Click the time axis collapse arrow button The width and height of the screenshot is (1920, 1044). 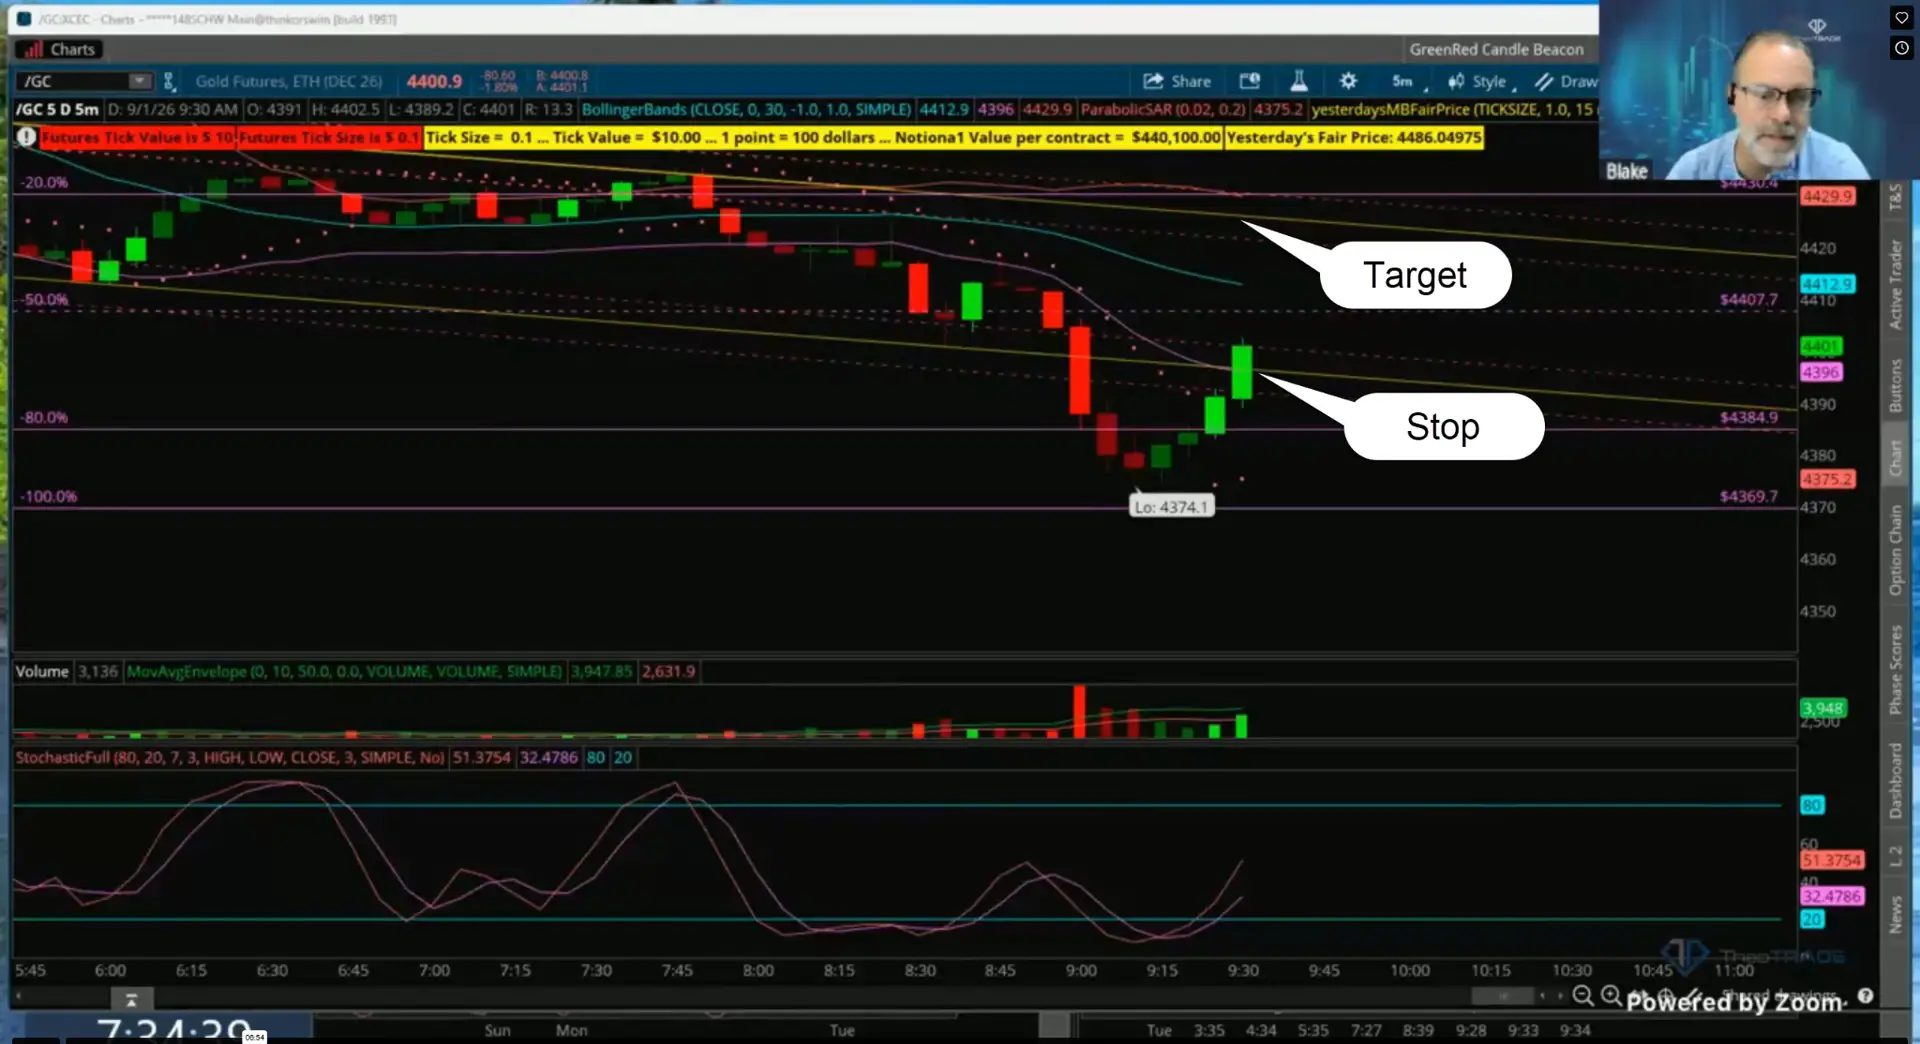coord(131,998)
